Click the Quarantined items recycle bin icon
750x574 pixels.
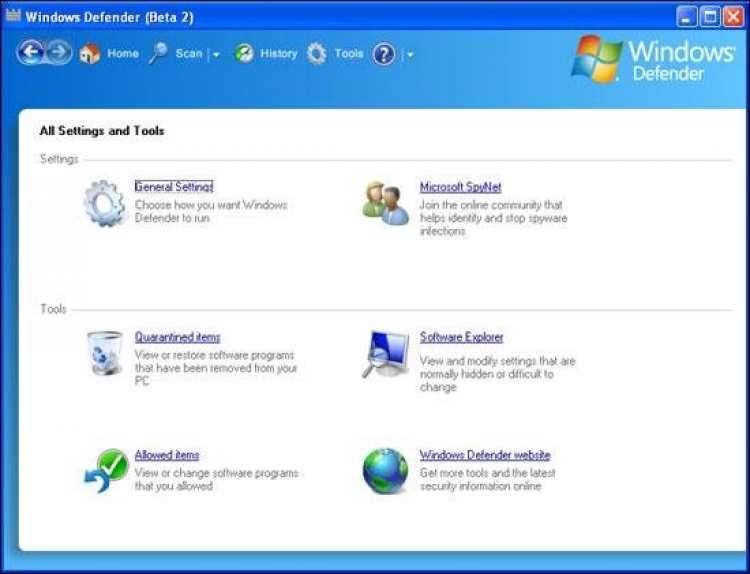pos(105,353)
